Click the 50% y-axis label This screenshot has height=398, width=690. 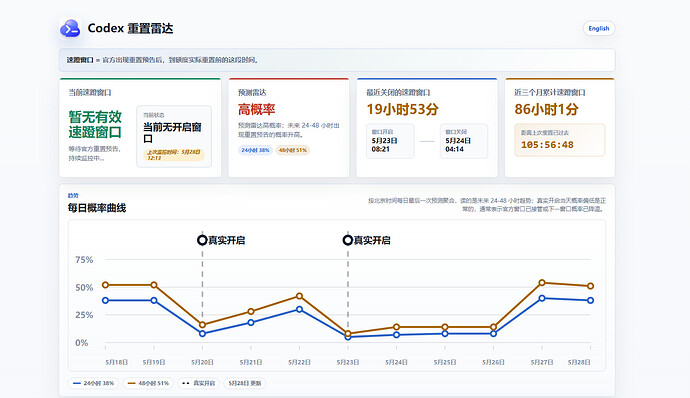84,287
